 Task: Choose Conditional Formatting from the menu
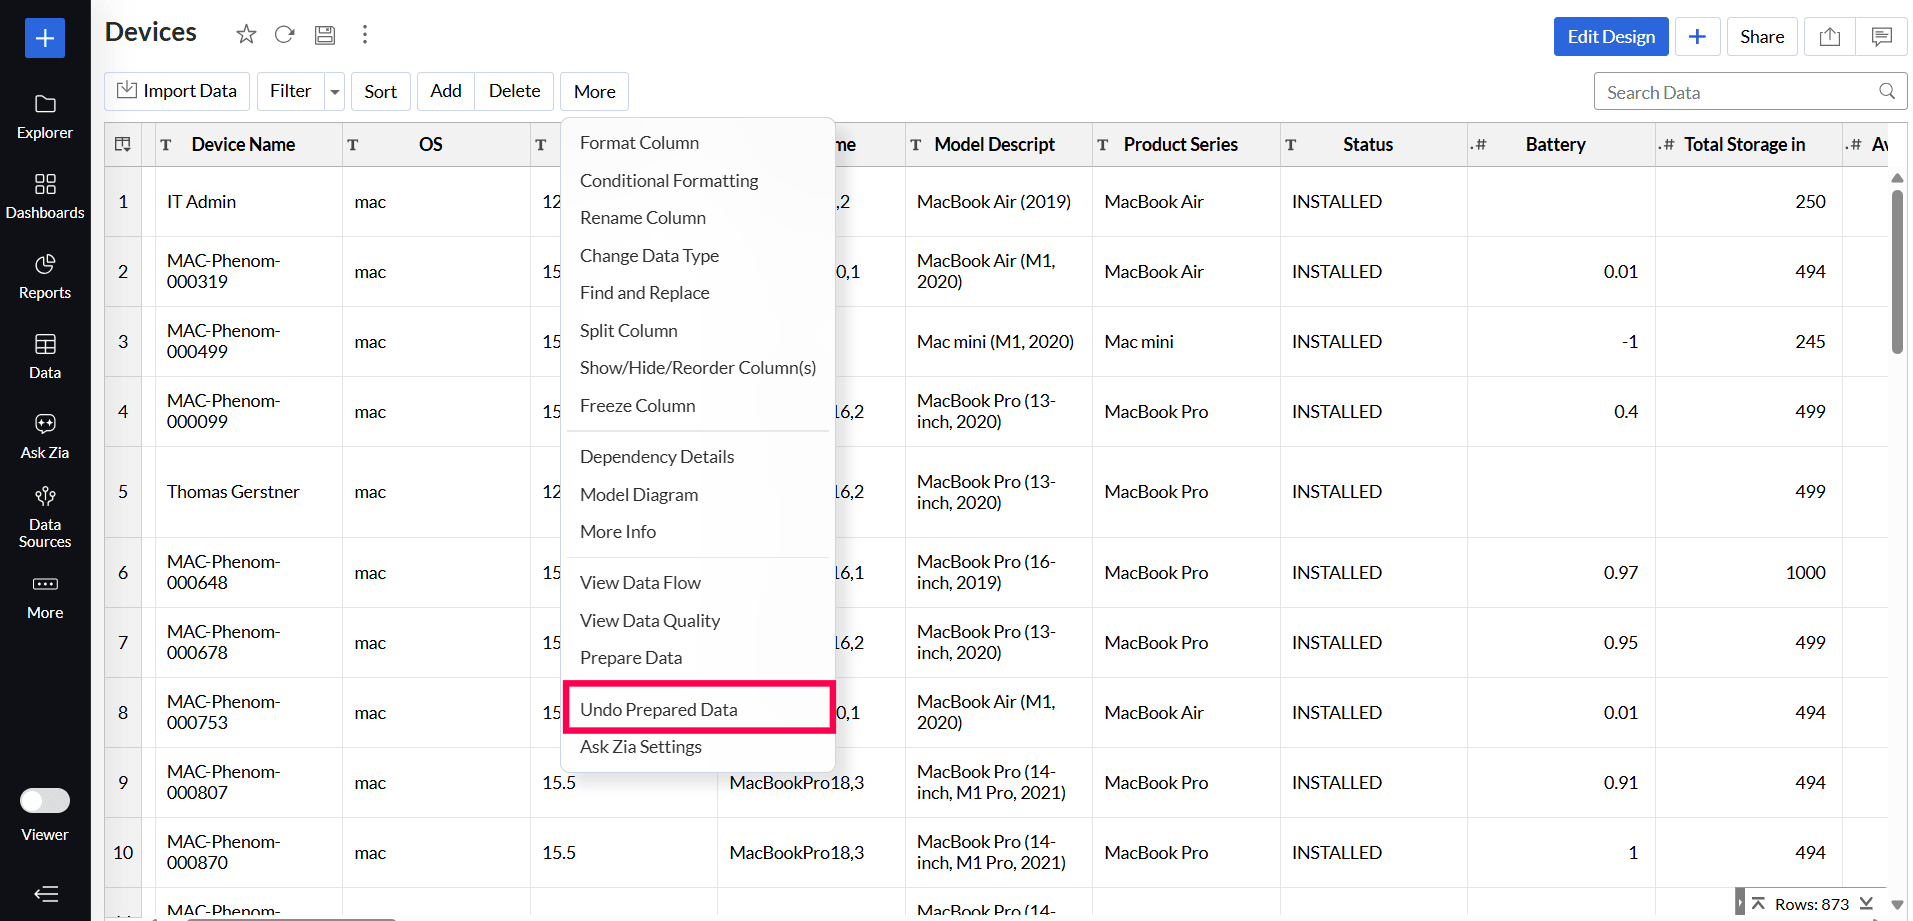coord(669,181)
